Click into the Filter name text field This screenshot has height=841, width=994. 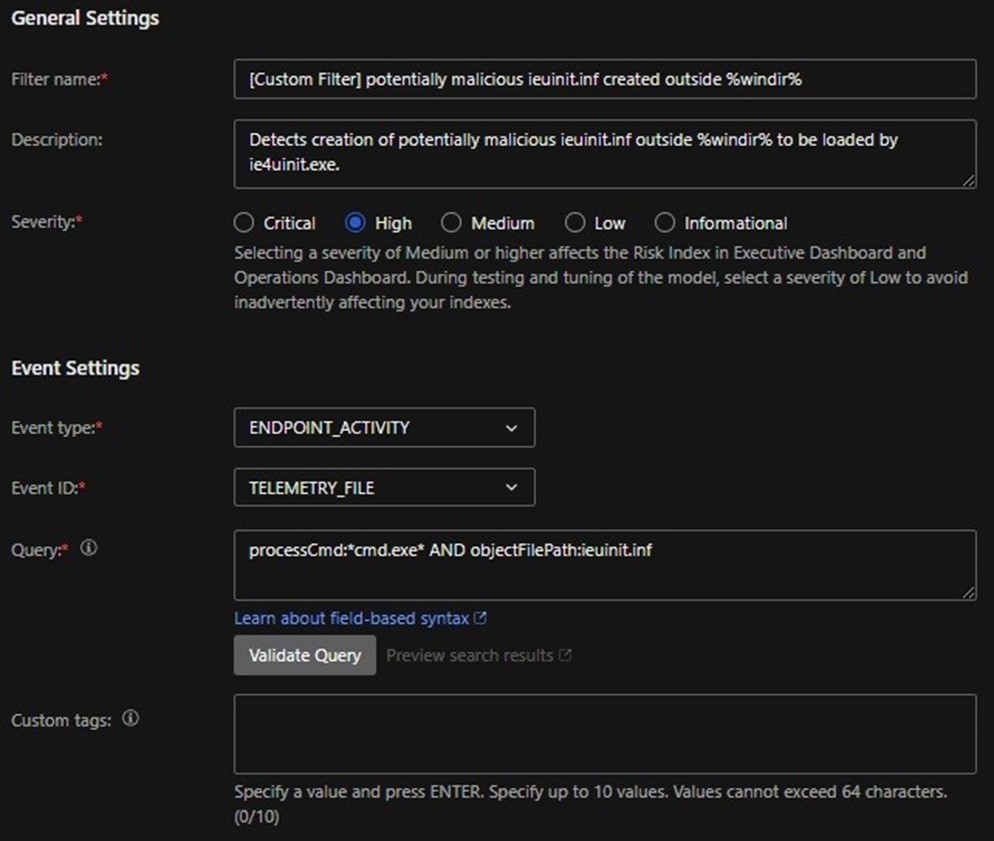[x=604, y=79]
